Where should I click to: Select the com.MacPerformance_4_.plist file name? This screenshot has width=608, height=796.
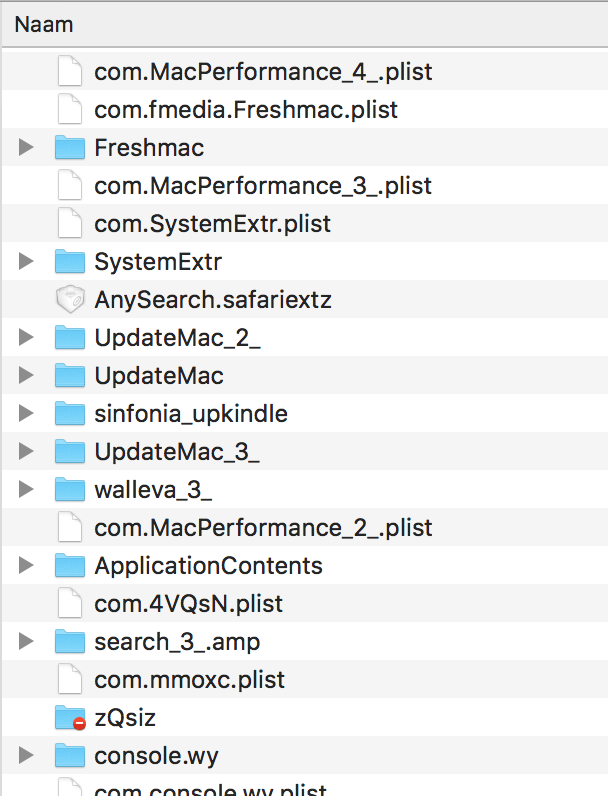pos(263,72)
